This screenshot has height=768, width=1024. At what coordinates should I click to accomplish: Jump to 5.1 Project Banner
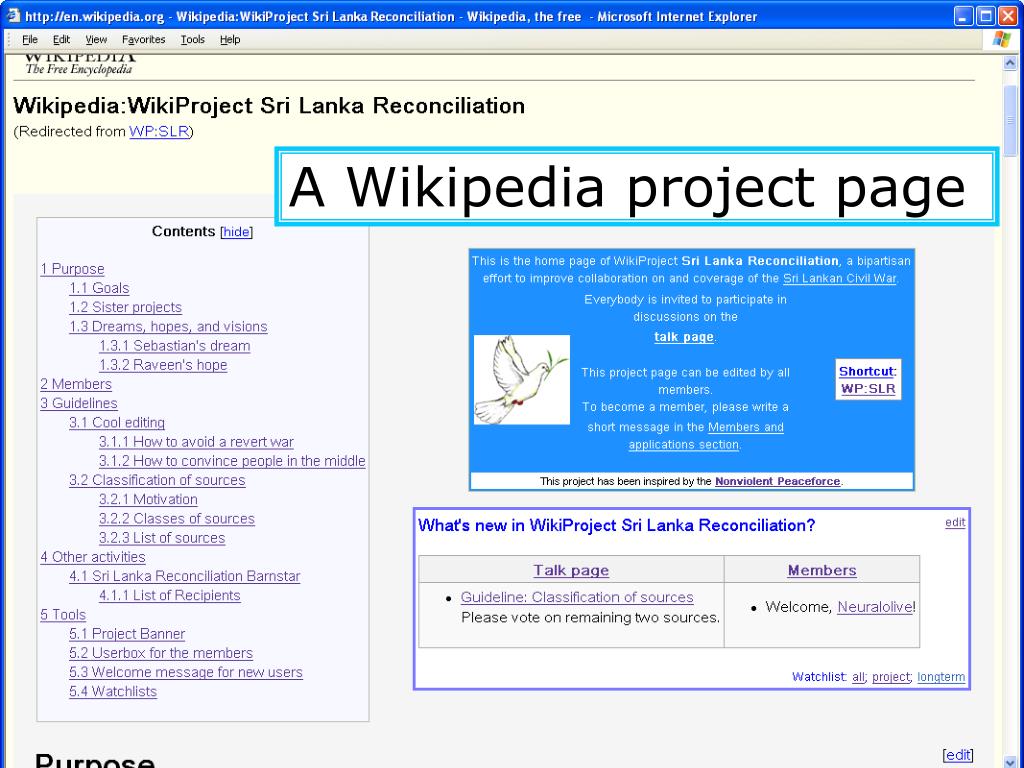127,633
